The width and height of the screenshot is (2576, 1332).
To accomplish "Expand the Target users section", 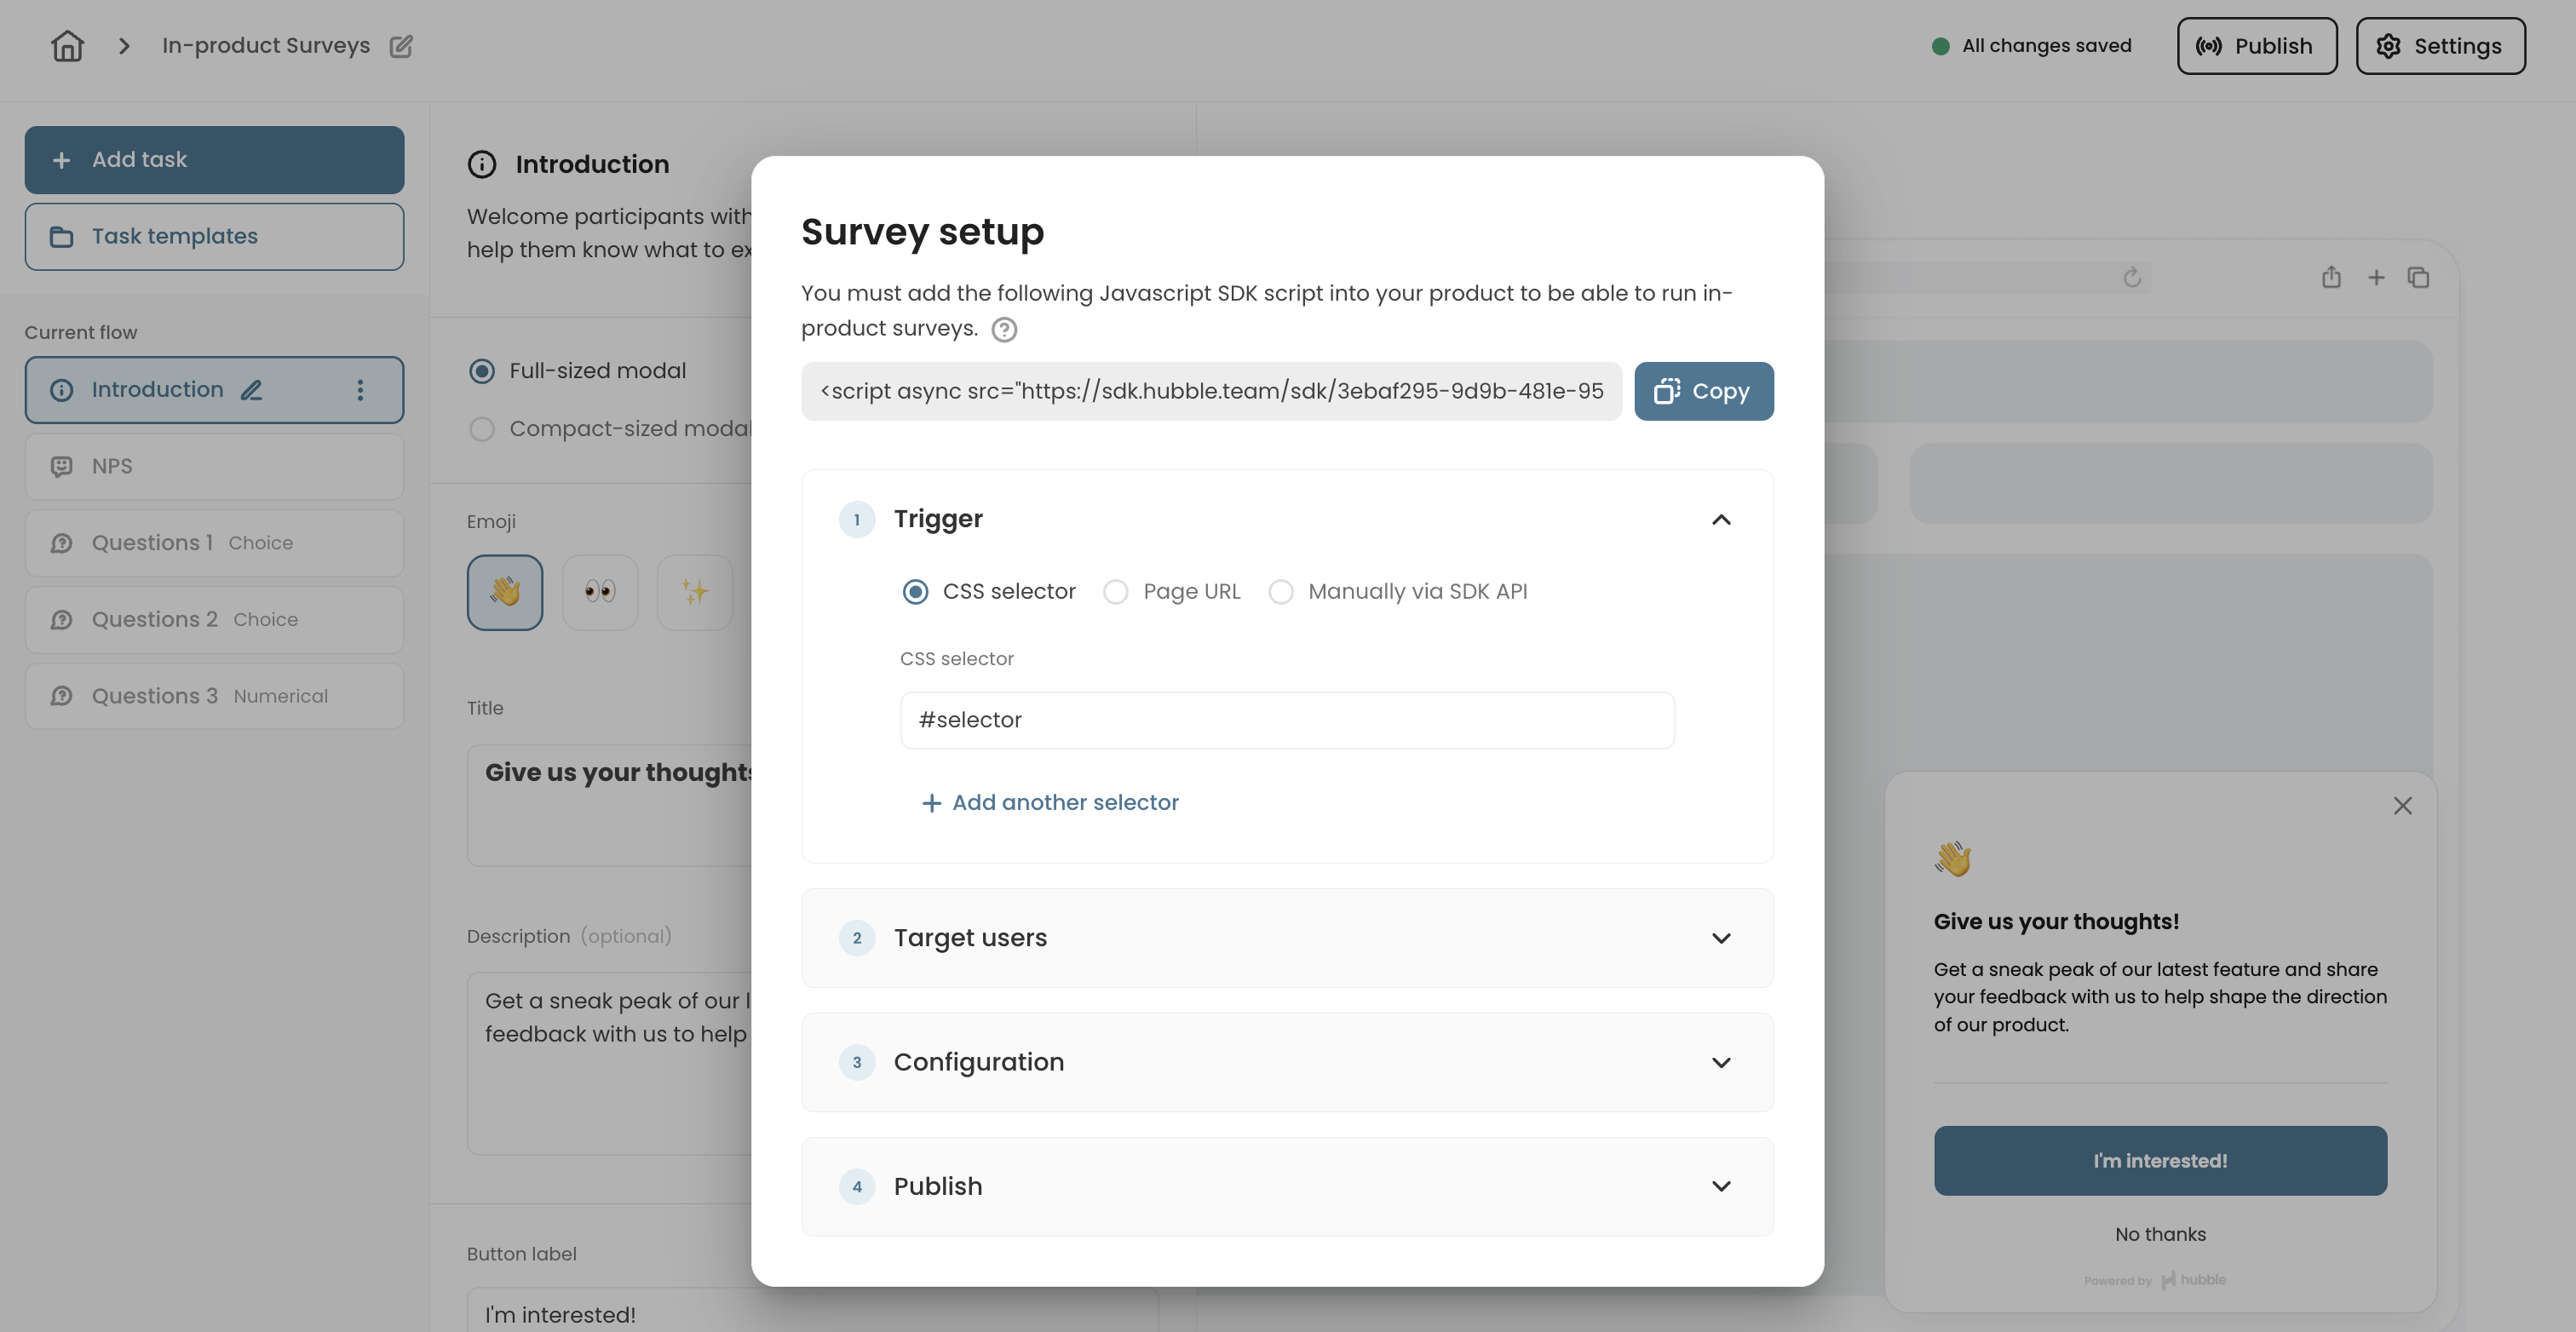I will point(1288,938).
